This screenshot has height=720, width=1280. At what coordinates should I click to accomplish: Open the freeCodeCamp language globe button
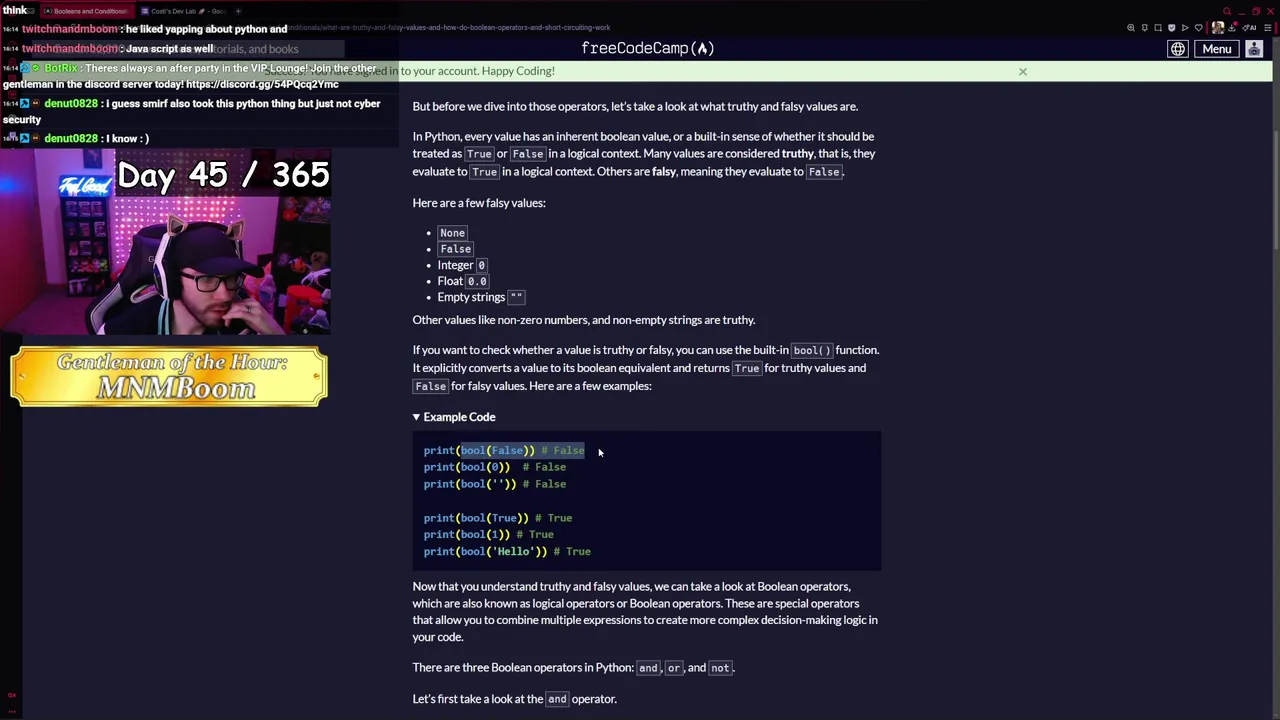coord(1178,49)
